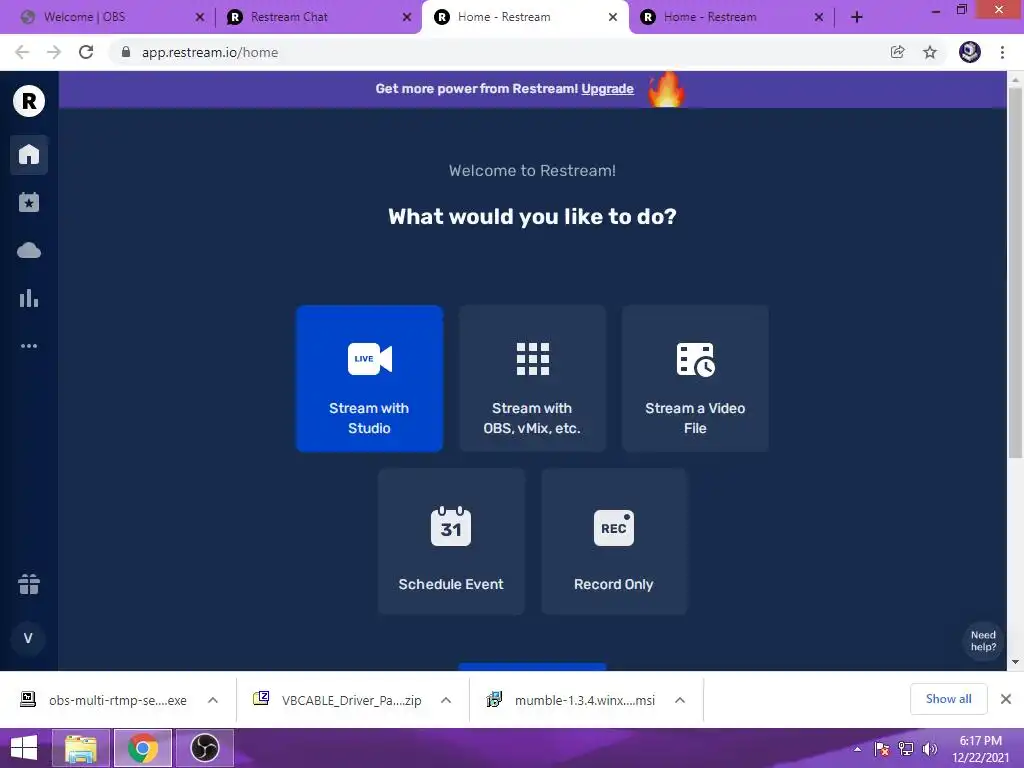Open the Windows Start menu
This screenshot has height=768, width=1024.
point(24,748)
